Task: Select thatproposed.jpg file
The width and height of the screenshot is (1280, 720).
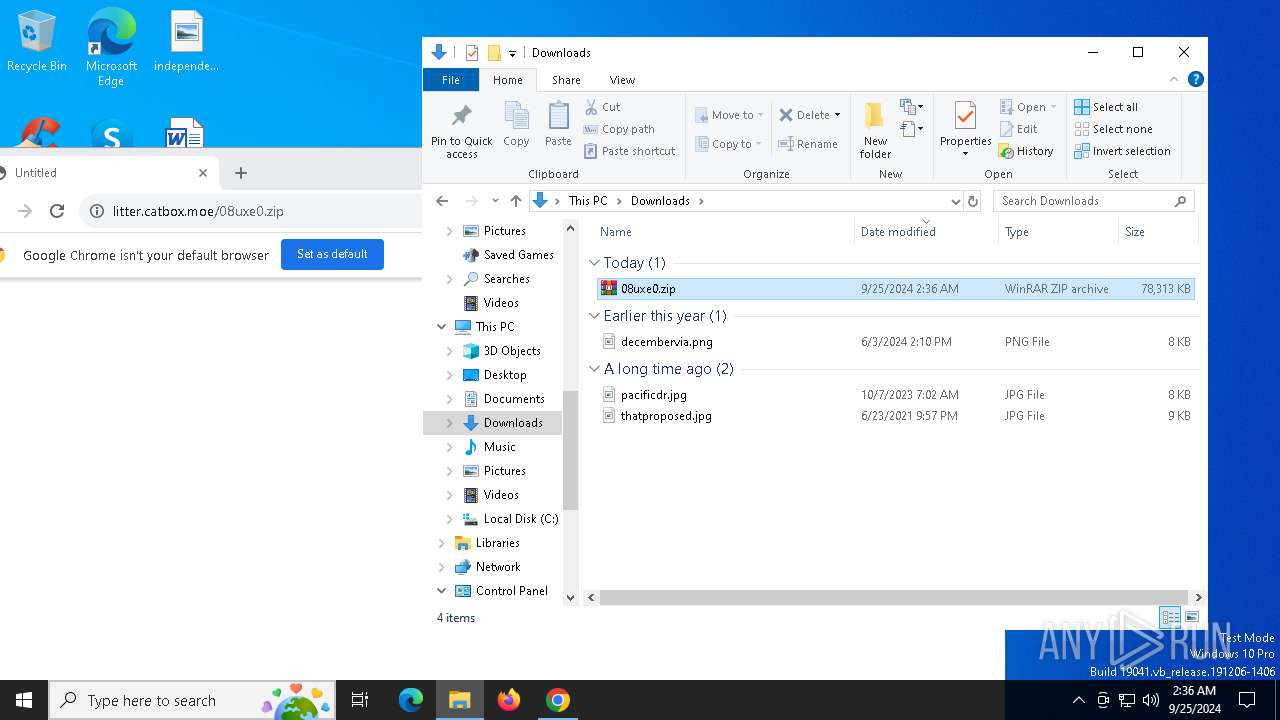Action: point(896,416)
